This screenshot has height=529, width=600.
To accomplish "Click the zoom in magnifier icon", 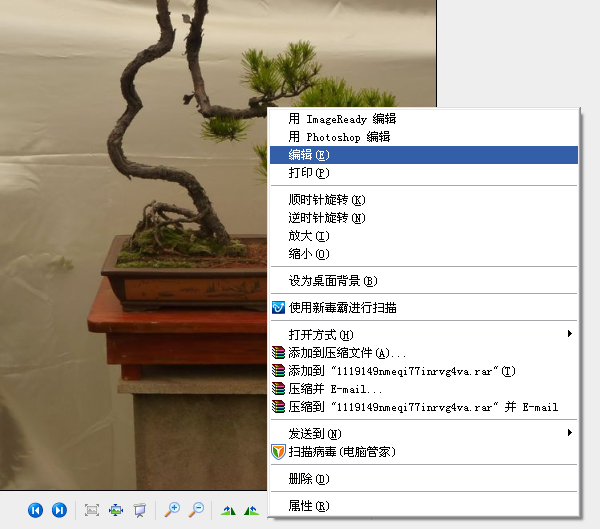I will (x=173, y=510).
